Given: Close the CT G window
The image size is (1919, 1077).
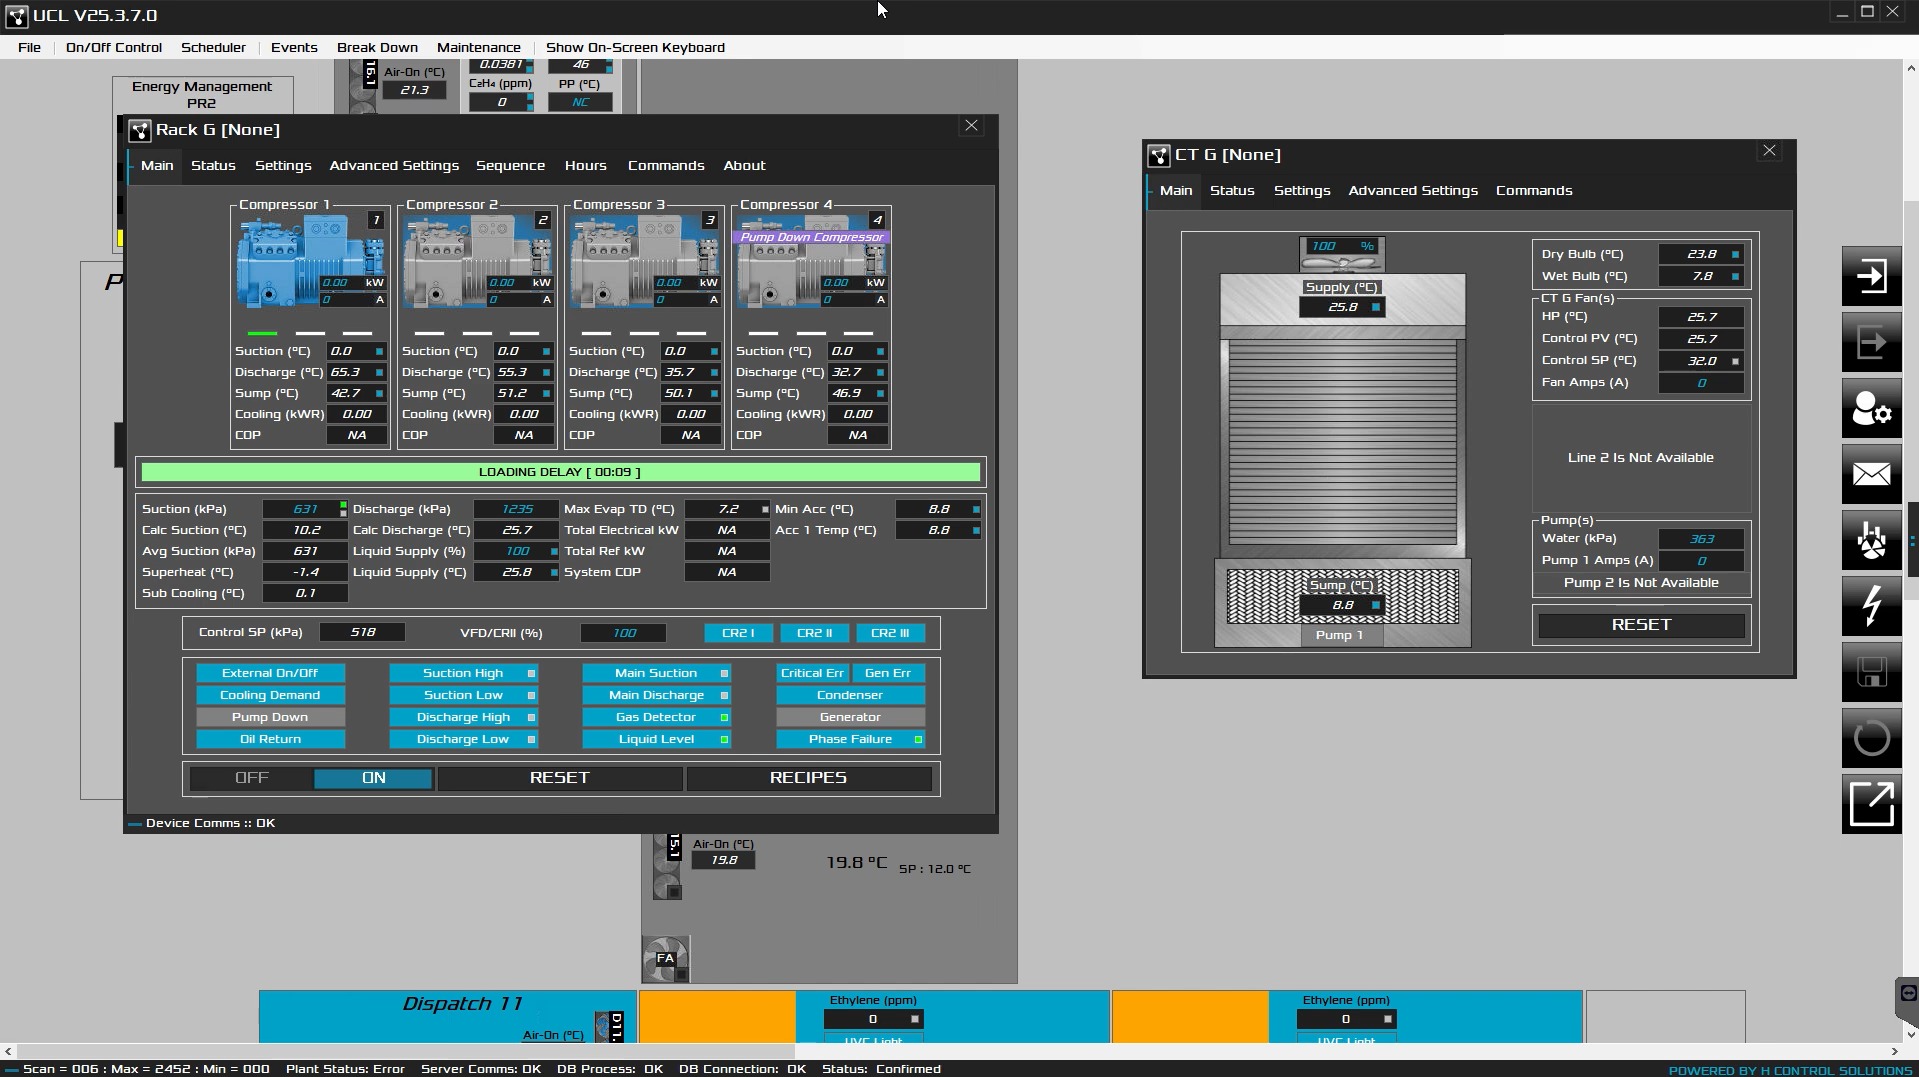Looking at the screenshot, I should click(1769, 151).
